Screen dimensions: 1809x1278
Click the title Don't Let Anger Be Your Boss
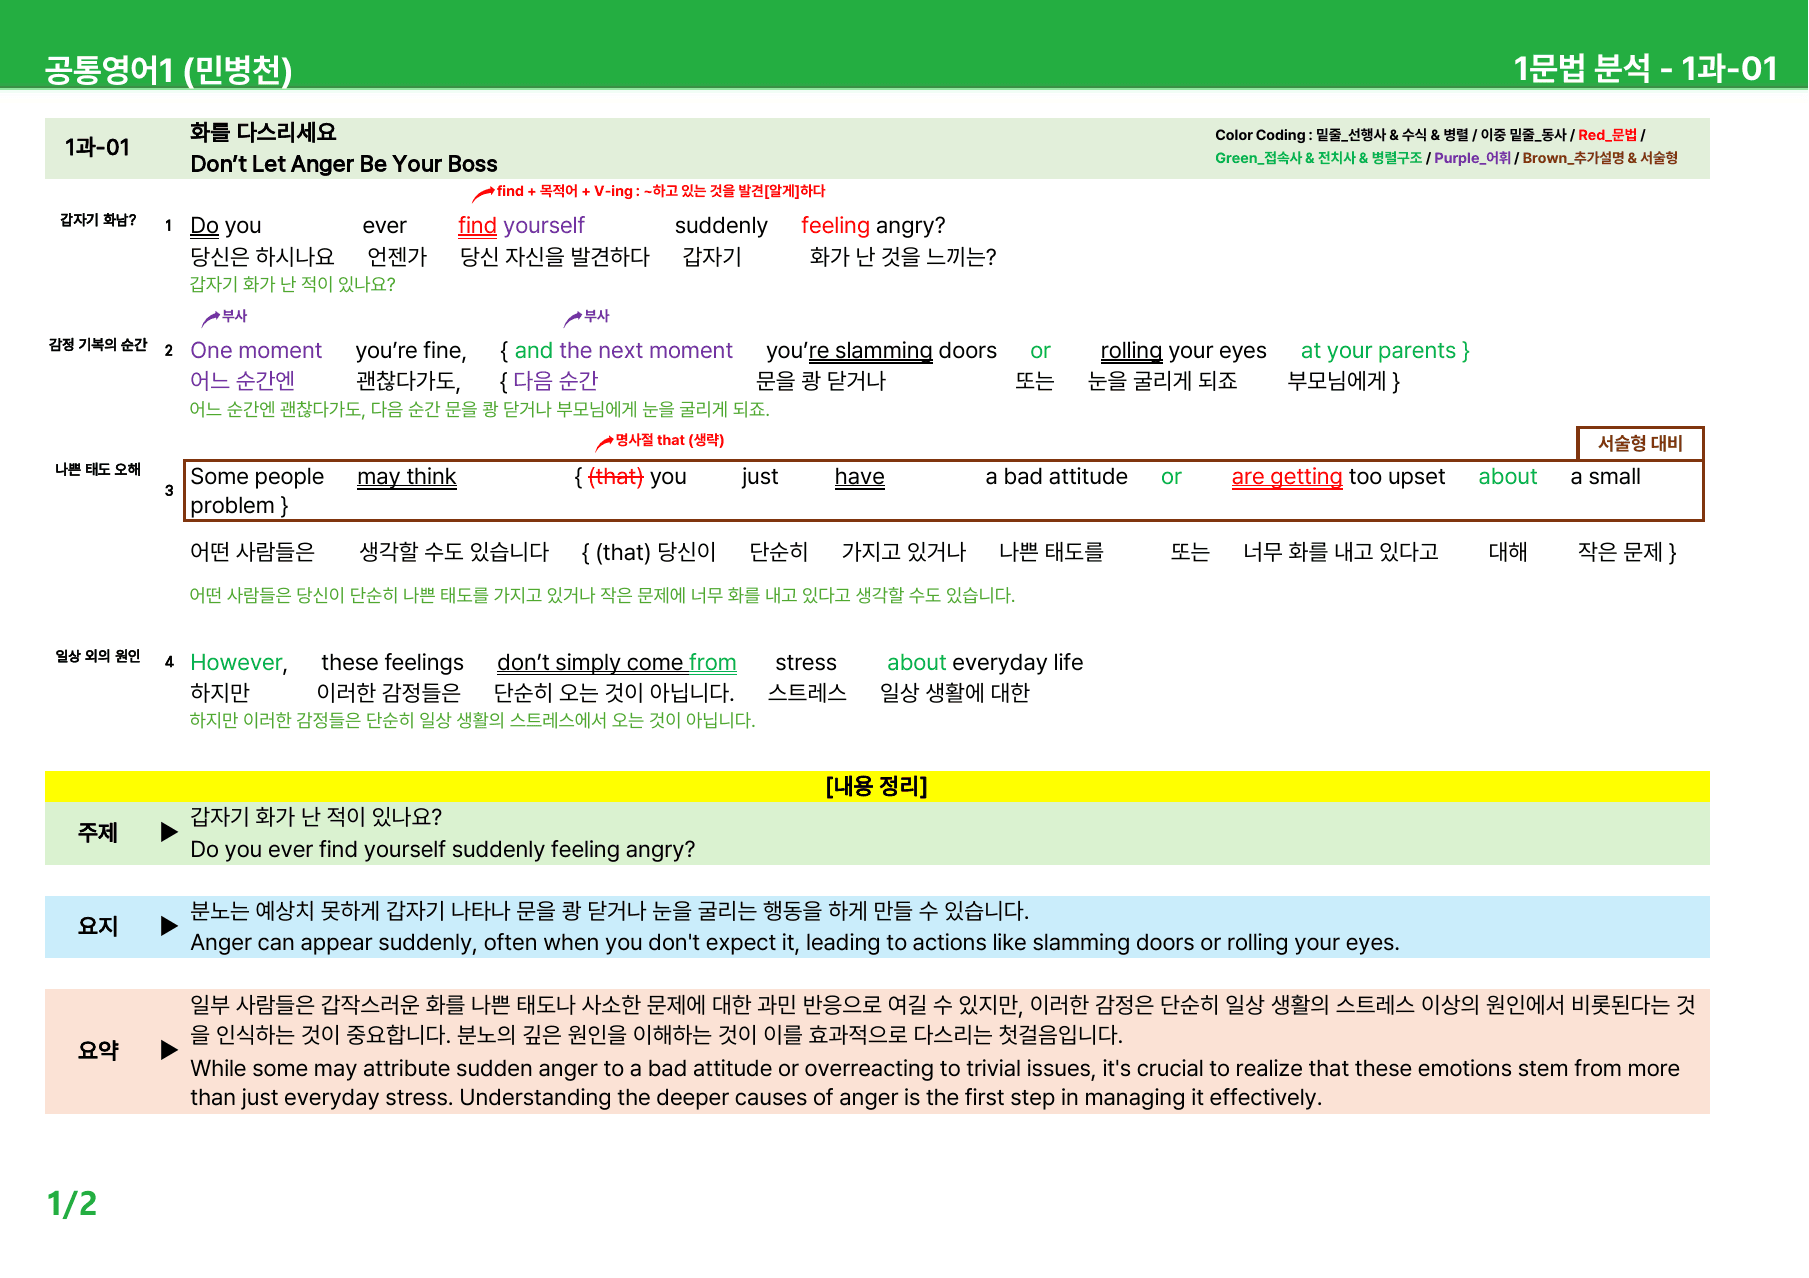click(344, 164)
